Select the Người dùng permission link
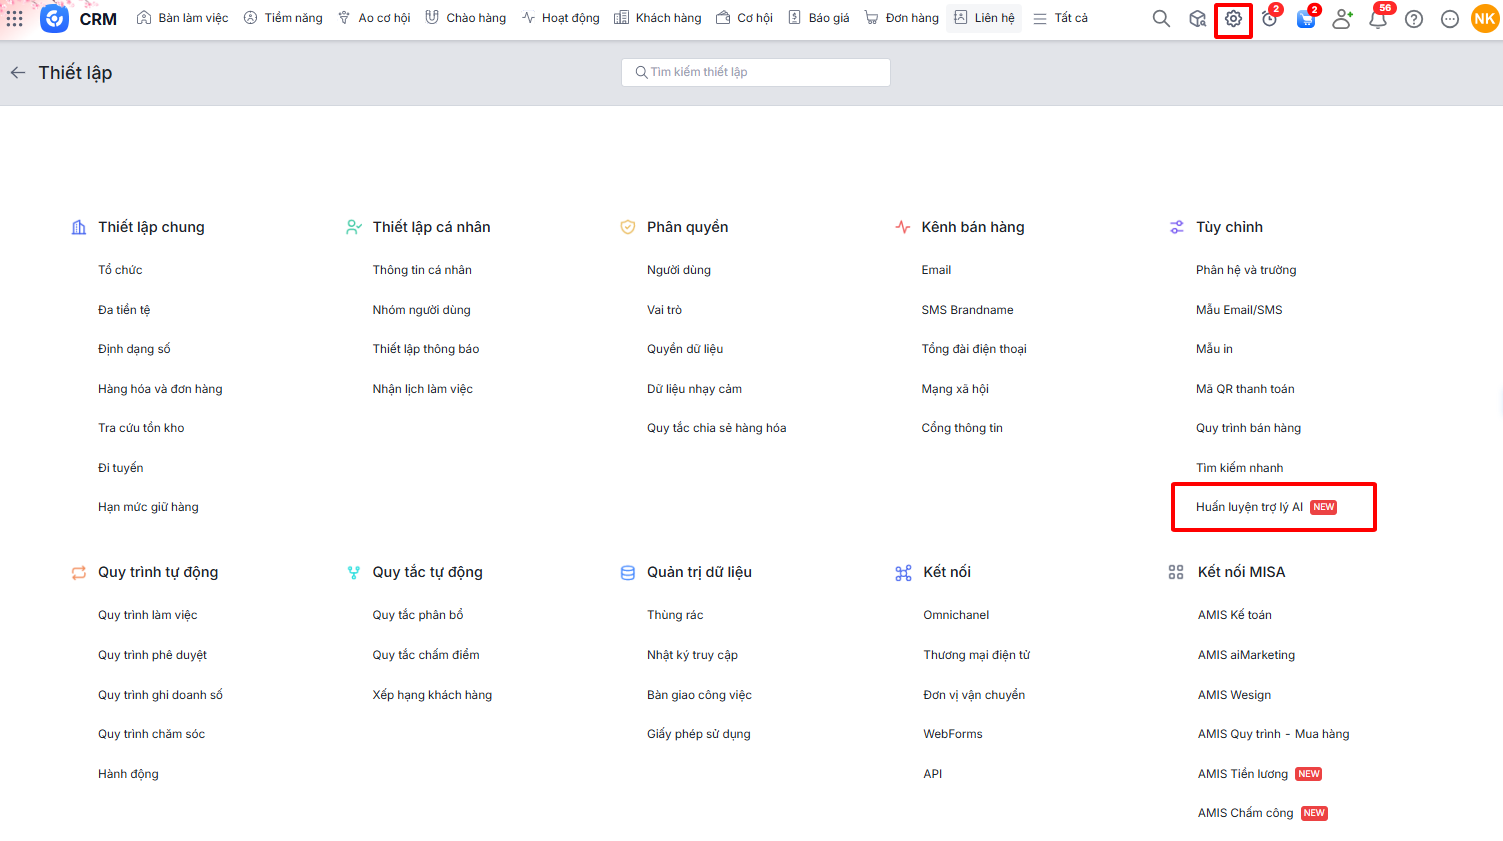Viewport: 1503px width, 841px height. tap(679, 270)
